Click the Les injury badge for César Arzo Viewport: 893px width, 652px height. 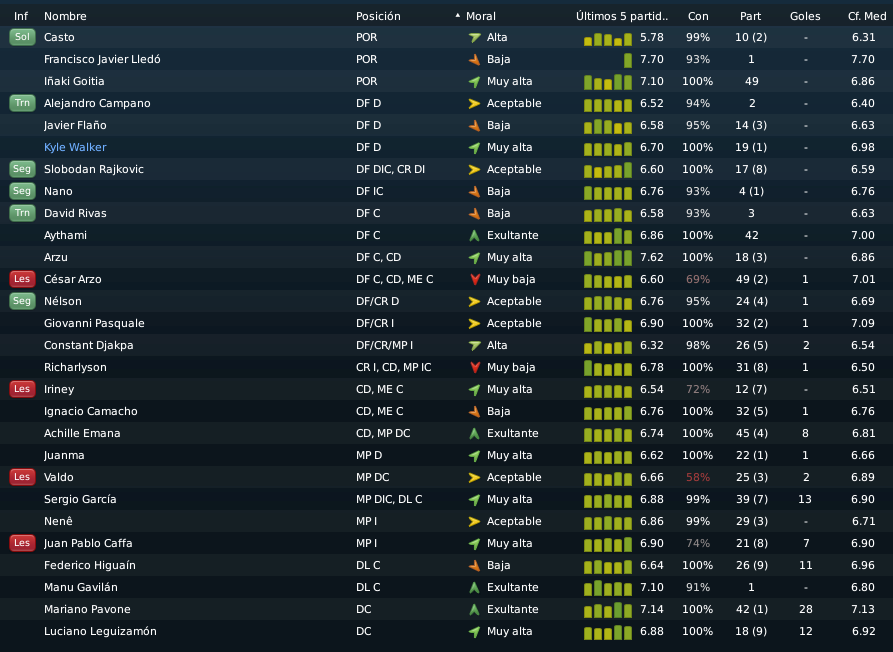(x=22, y=279)
